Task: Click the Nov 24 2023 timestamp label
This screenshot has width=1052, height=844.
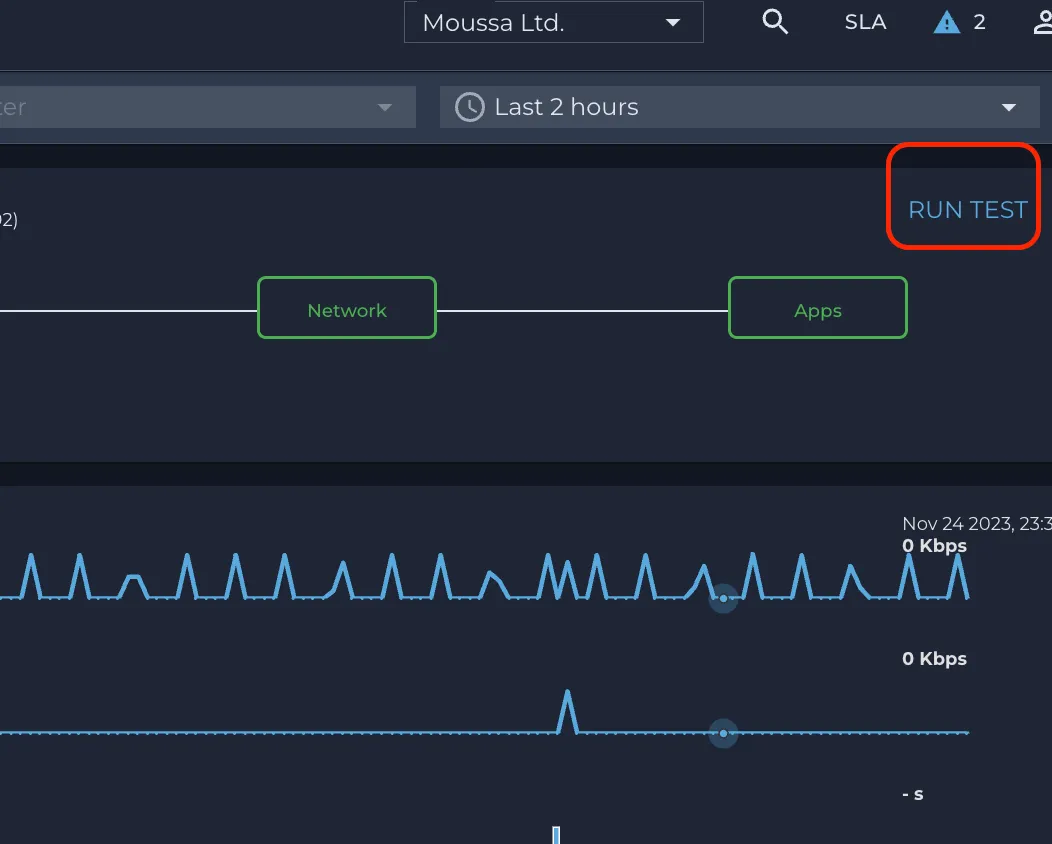Action: coord(977,523)
